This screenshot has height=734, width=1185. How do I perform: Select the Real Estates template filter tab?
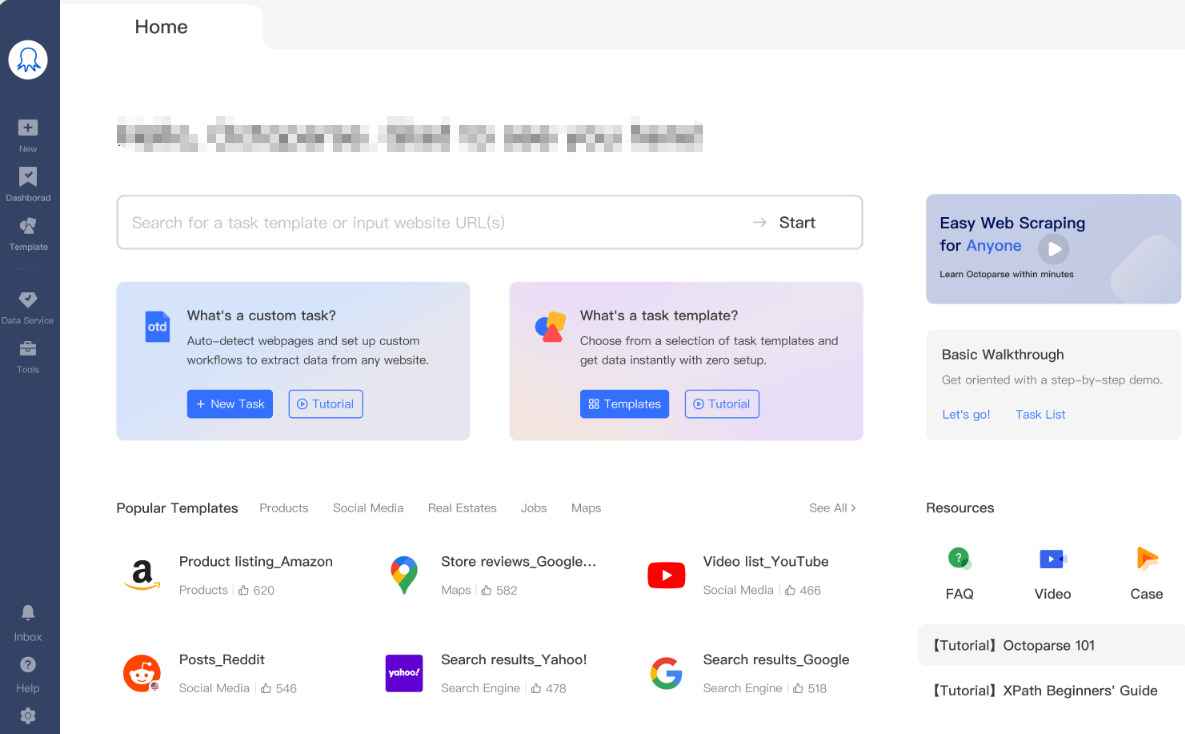tap(462, 508)
